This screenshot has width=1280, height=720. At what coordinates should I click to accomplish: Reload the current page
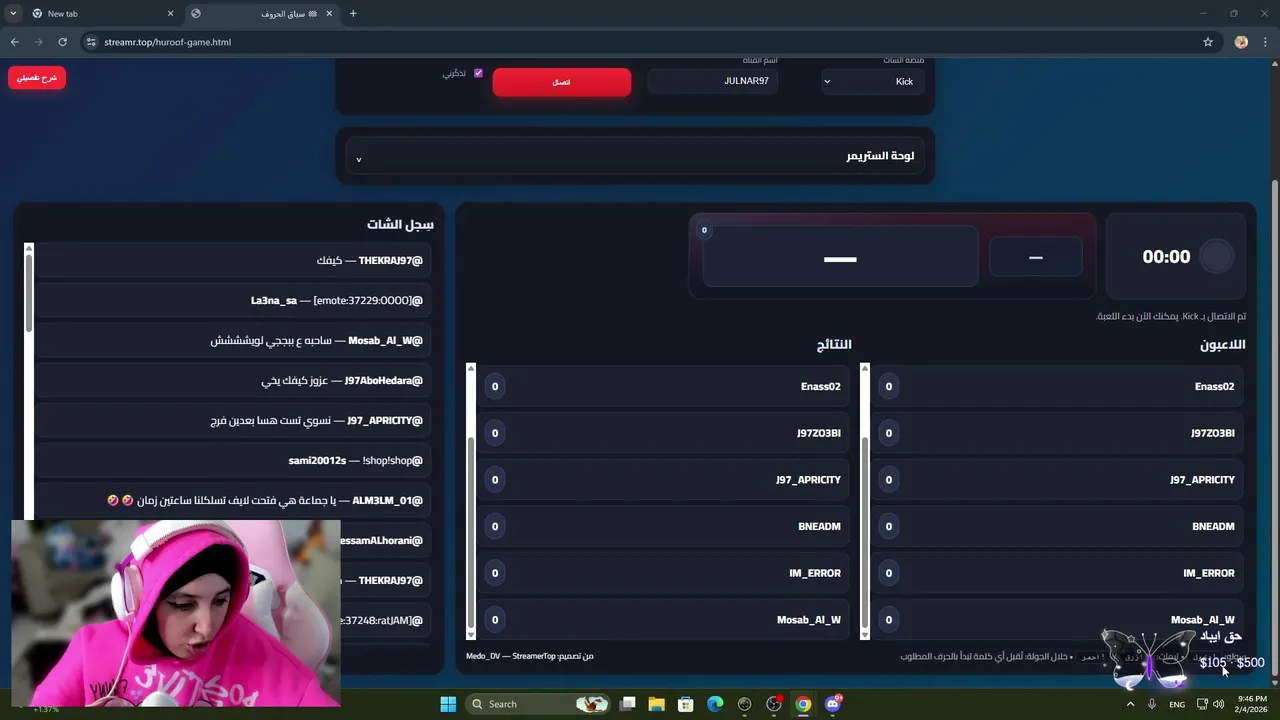(x=62, y=42)
